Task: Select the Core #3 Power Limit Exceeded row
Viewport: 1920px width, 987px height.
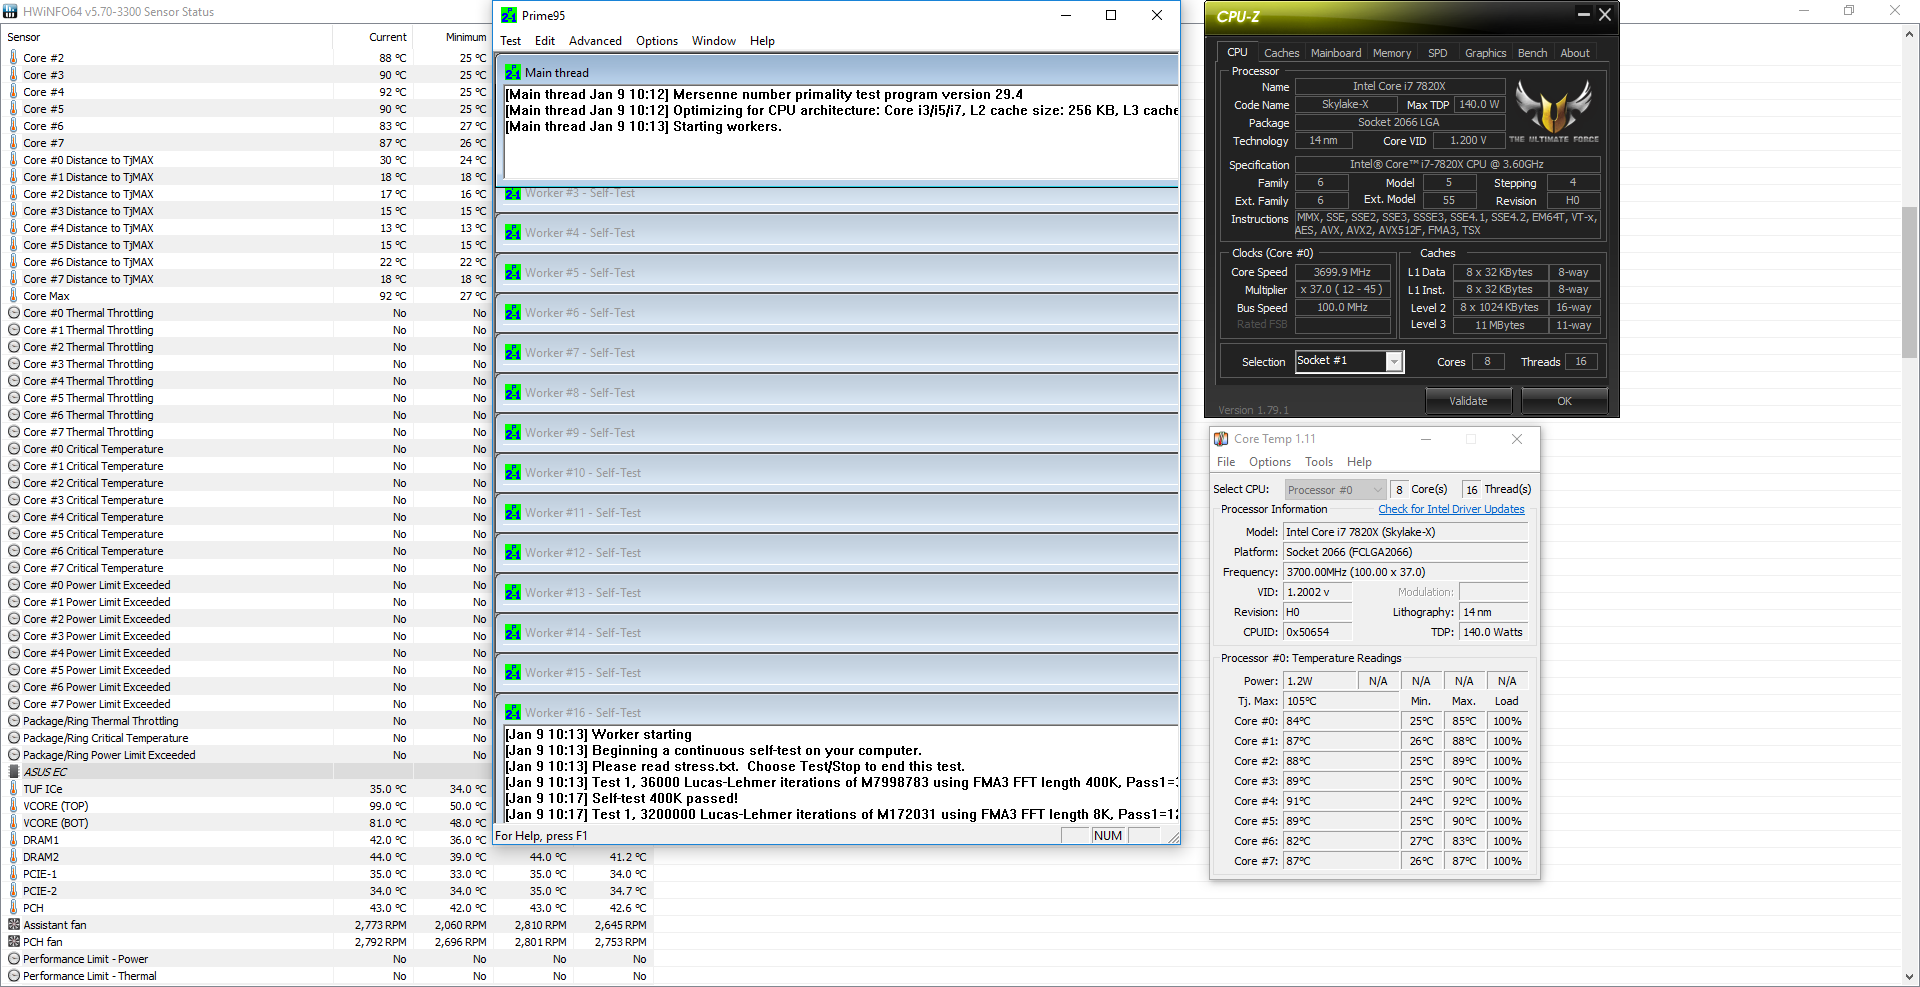Action: pos(247,636)
